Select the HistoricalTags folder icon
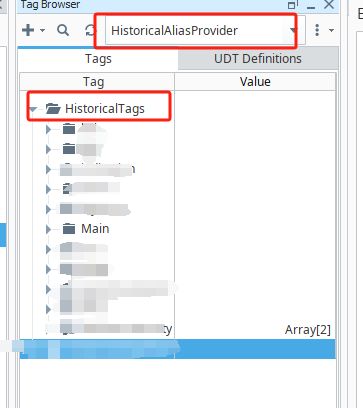 (53, 108)
